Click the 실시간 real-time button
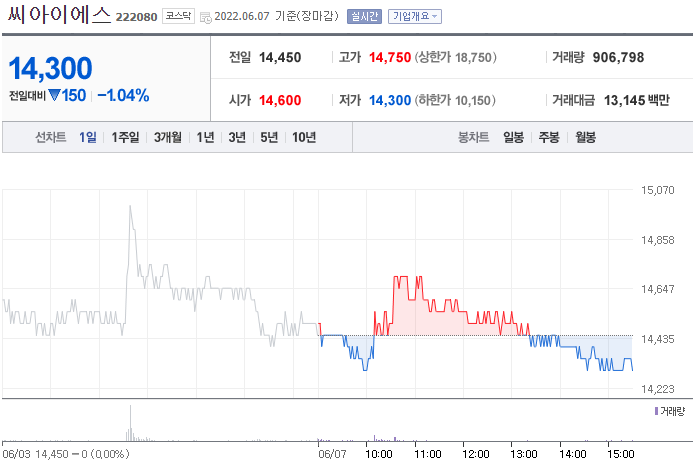The width and height of the screenshot is (693, 472). [364, 16]
